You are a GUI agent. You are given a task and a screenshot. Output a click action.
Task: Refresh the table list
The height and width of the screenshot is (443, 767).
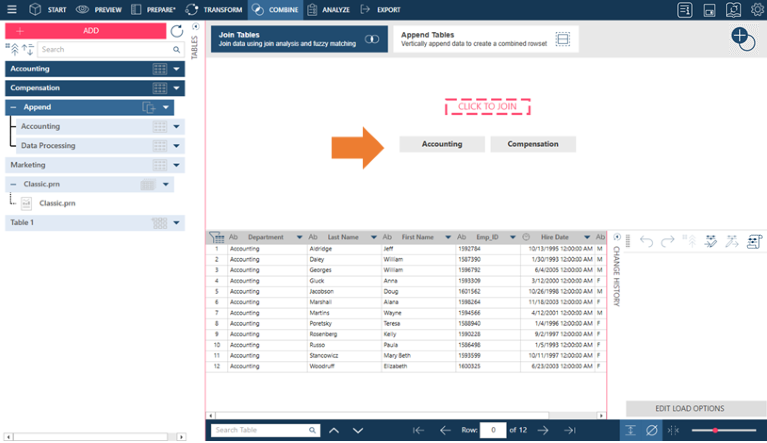point(177,31)
